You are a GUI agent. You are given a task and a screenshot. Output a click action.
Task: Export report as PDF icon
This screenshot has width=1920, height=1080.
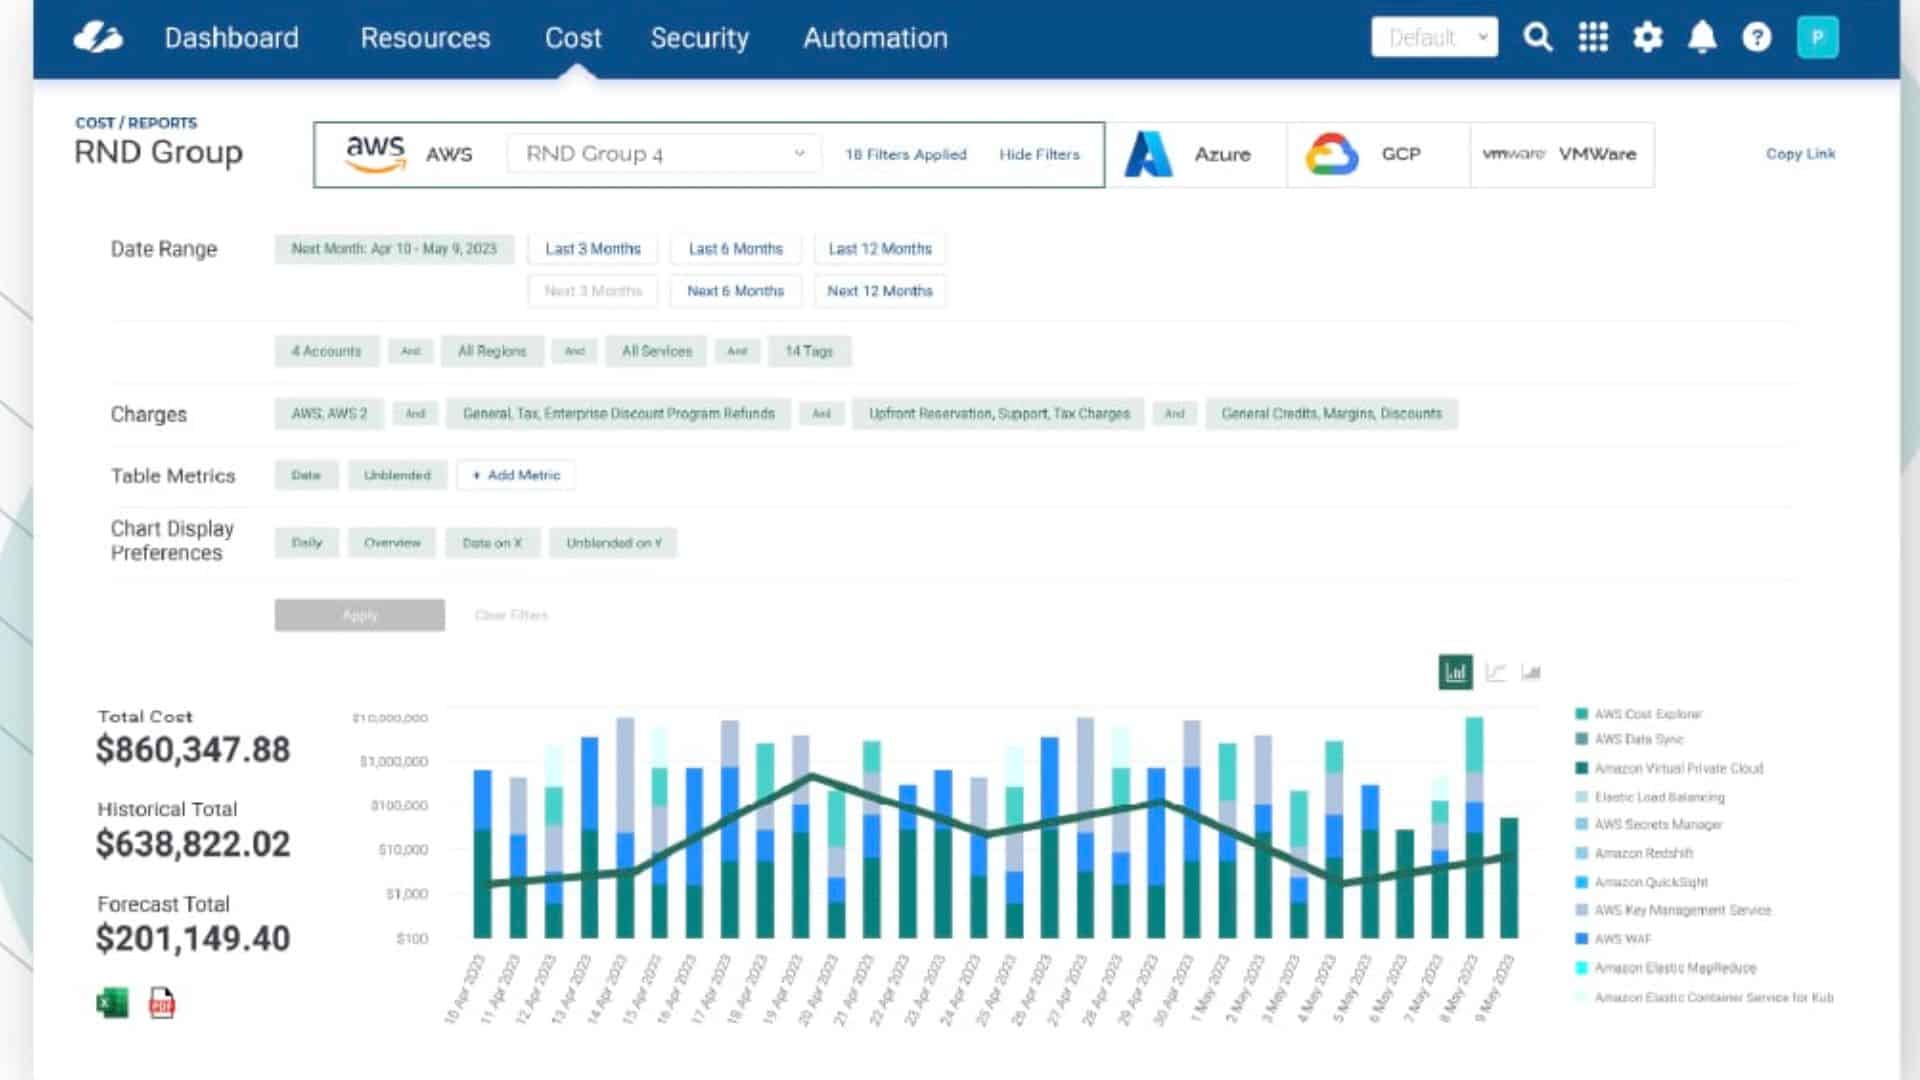[x=162, y=1002]
